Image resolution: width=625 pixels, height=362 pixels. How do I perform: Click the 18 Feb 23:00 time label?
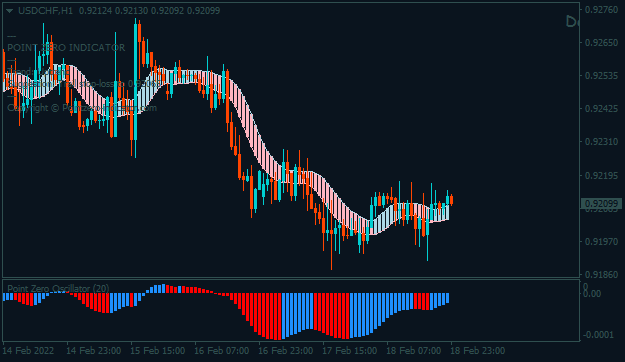(x=478, y=351)
